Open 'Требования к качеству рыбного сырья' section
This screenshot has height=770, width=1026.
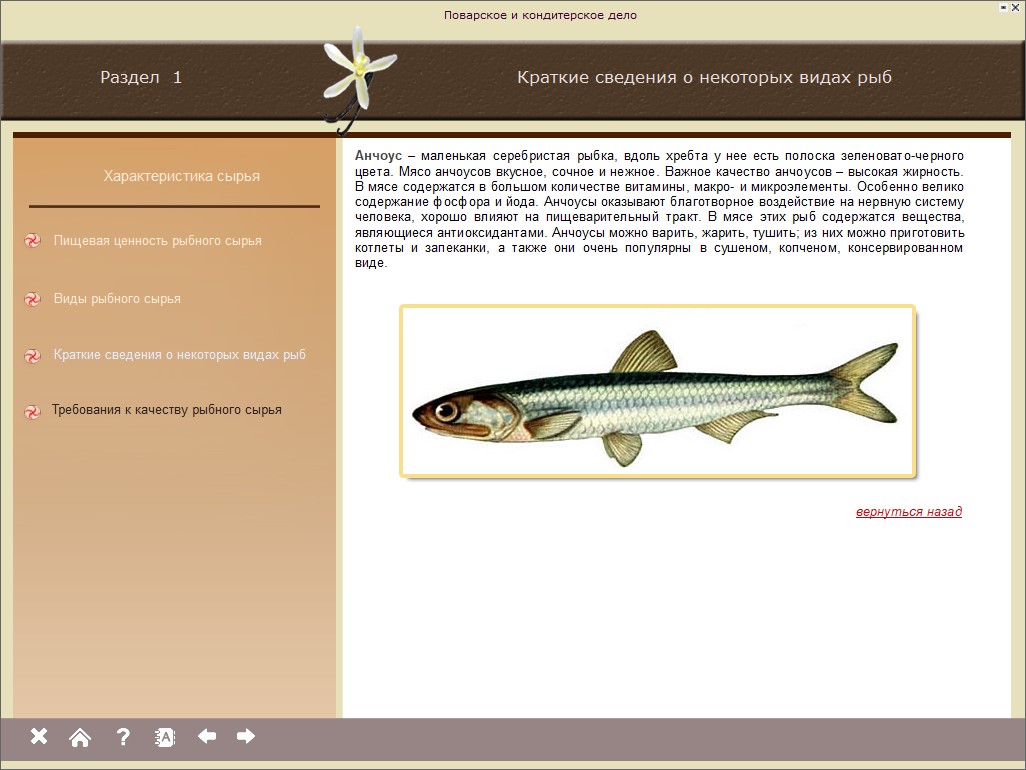166,410
